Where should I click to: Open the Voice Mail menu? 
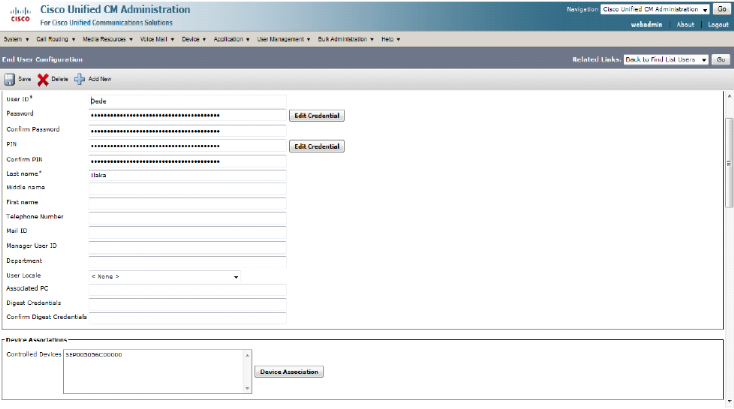pos(157,39)
